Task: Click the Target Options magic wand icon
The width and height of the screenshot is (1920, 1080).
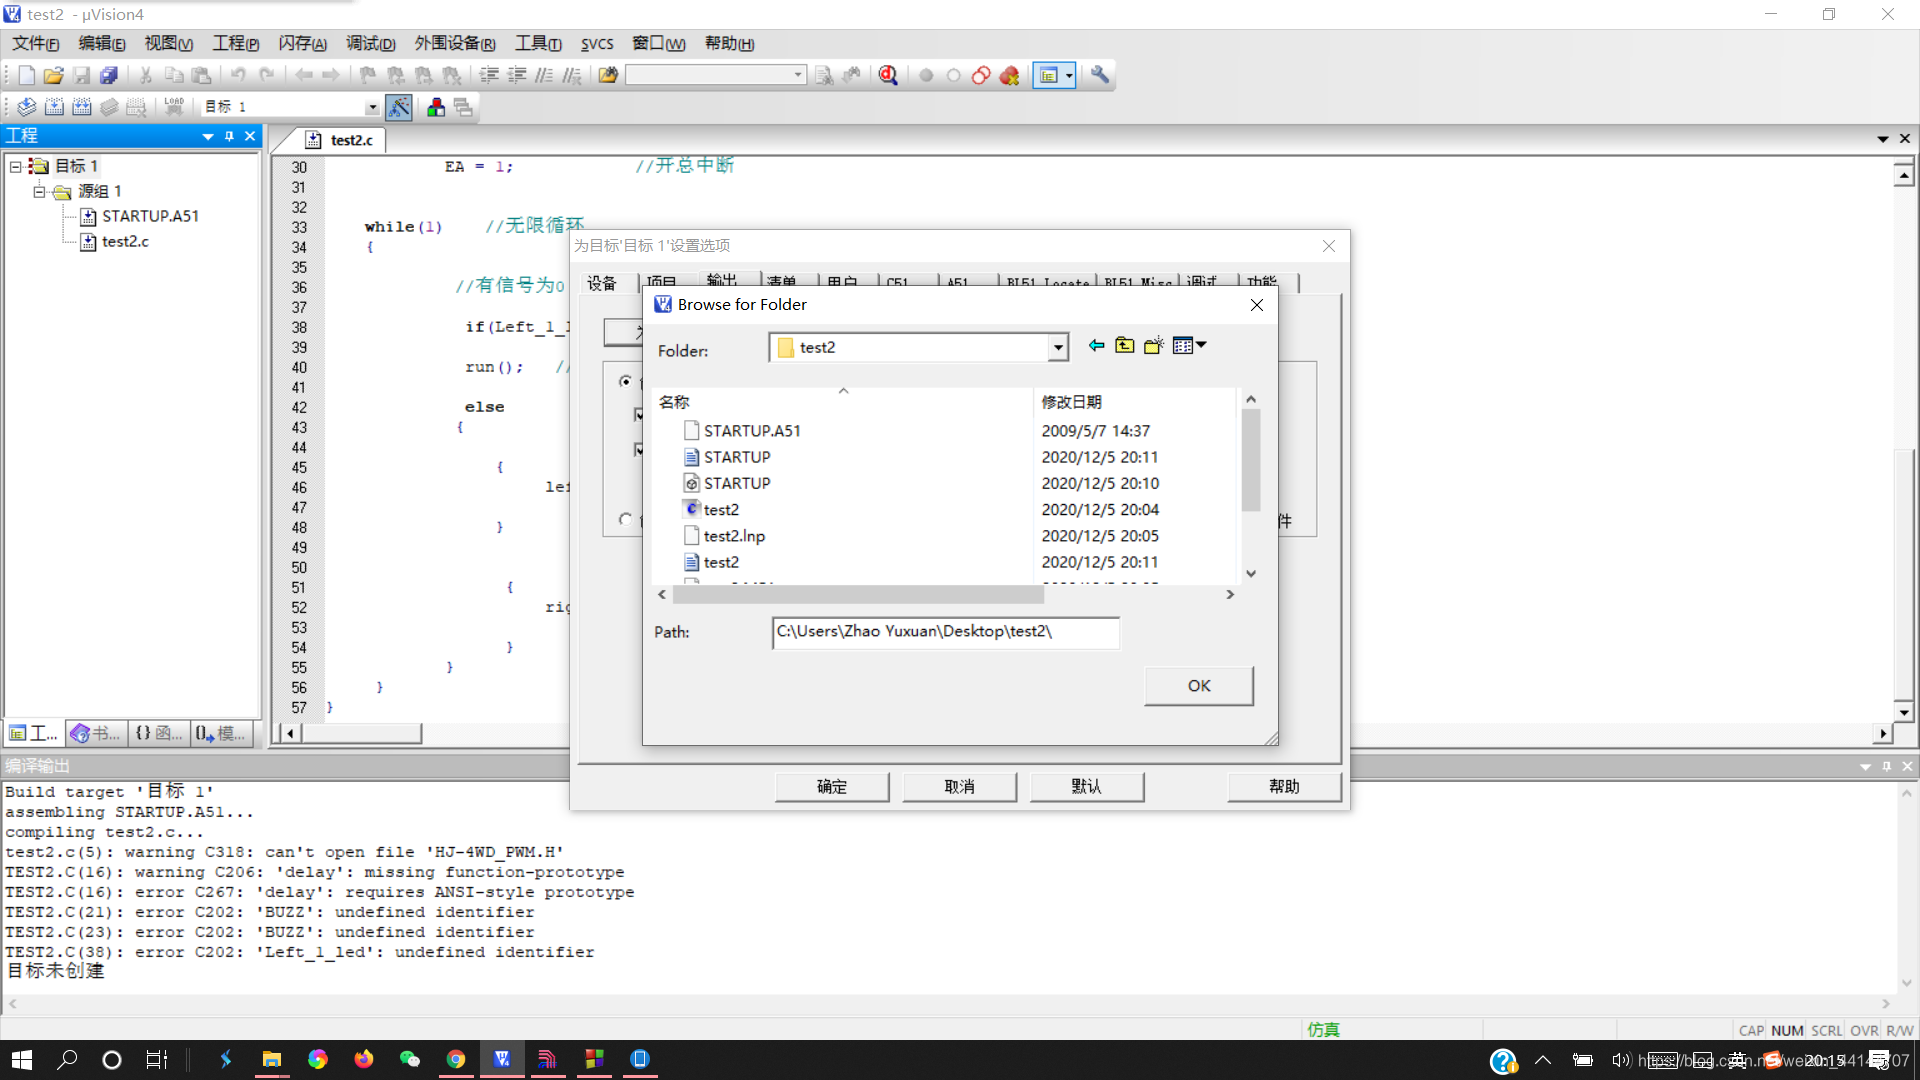Action: click(399, 107)
